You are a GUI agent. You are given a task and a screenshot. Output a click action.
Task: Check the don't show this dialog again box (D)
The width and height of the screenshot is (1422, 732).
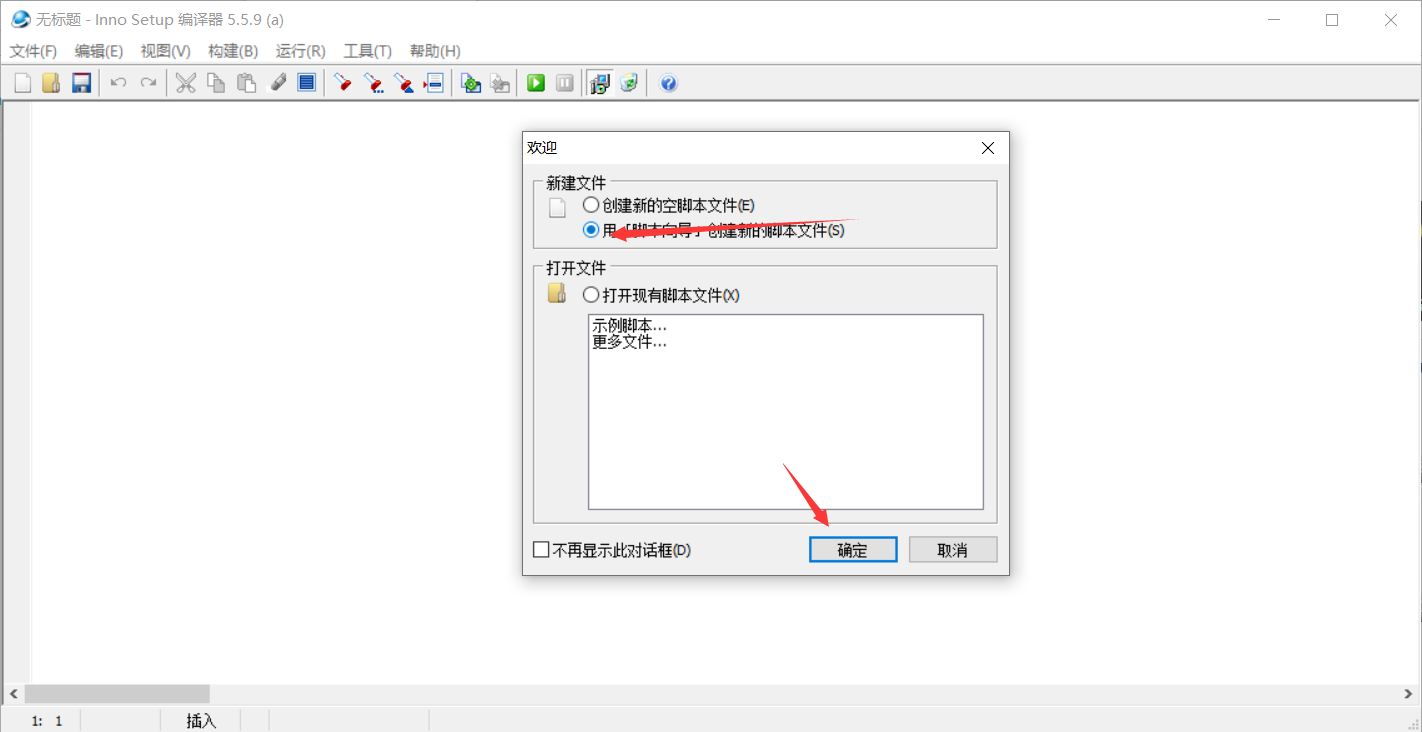pyautogui.click(x=541, y=550)
